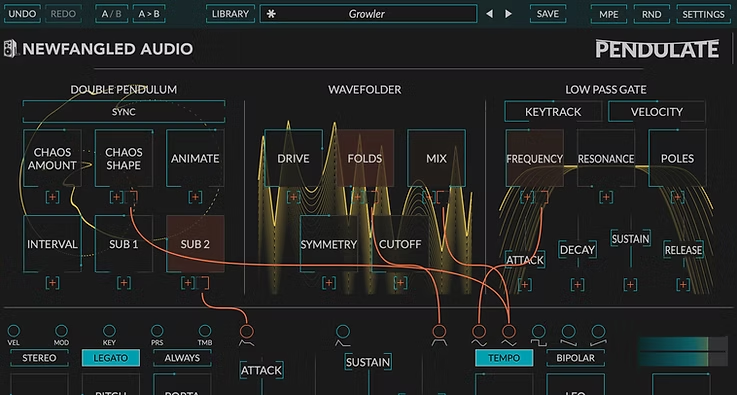Disable the LEGATO mode
The height and width of the screenshot is (395, 737).
[110, 358]
